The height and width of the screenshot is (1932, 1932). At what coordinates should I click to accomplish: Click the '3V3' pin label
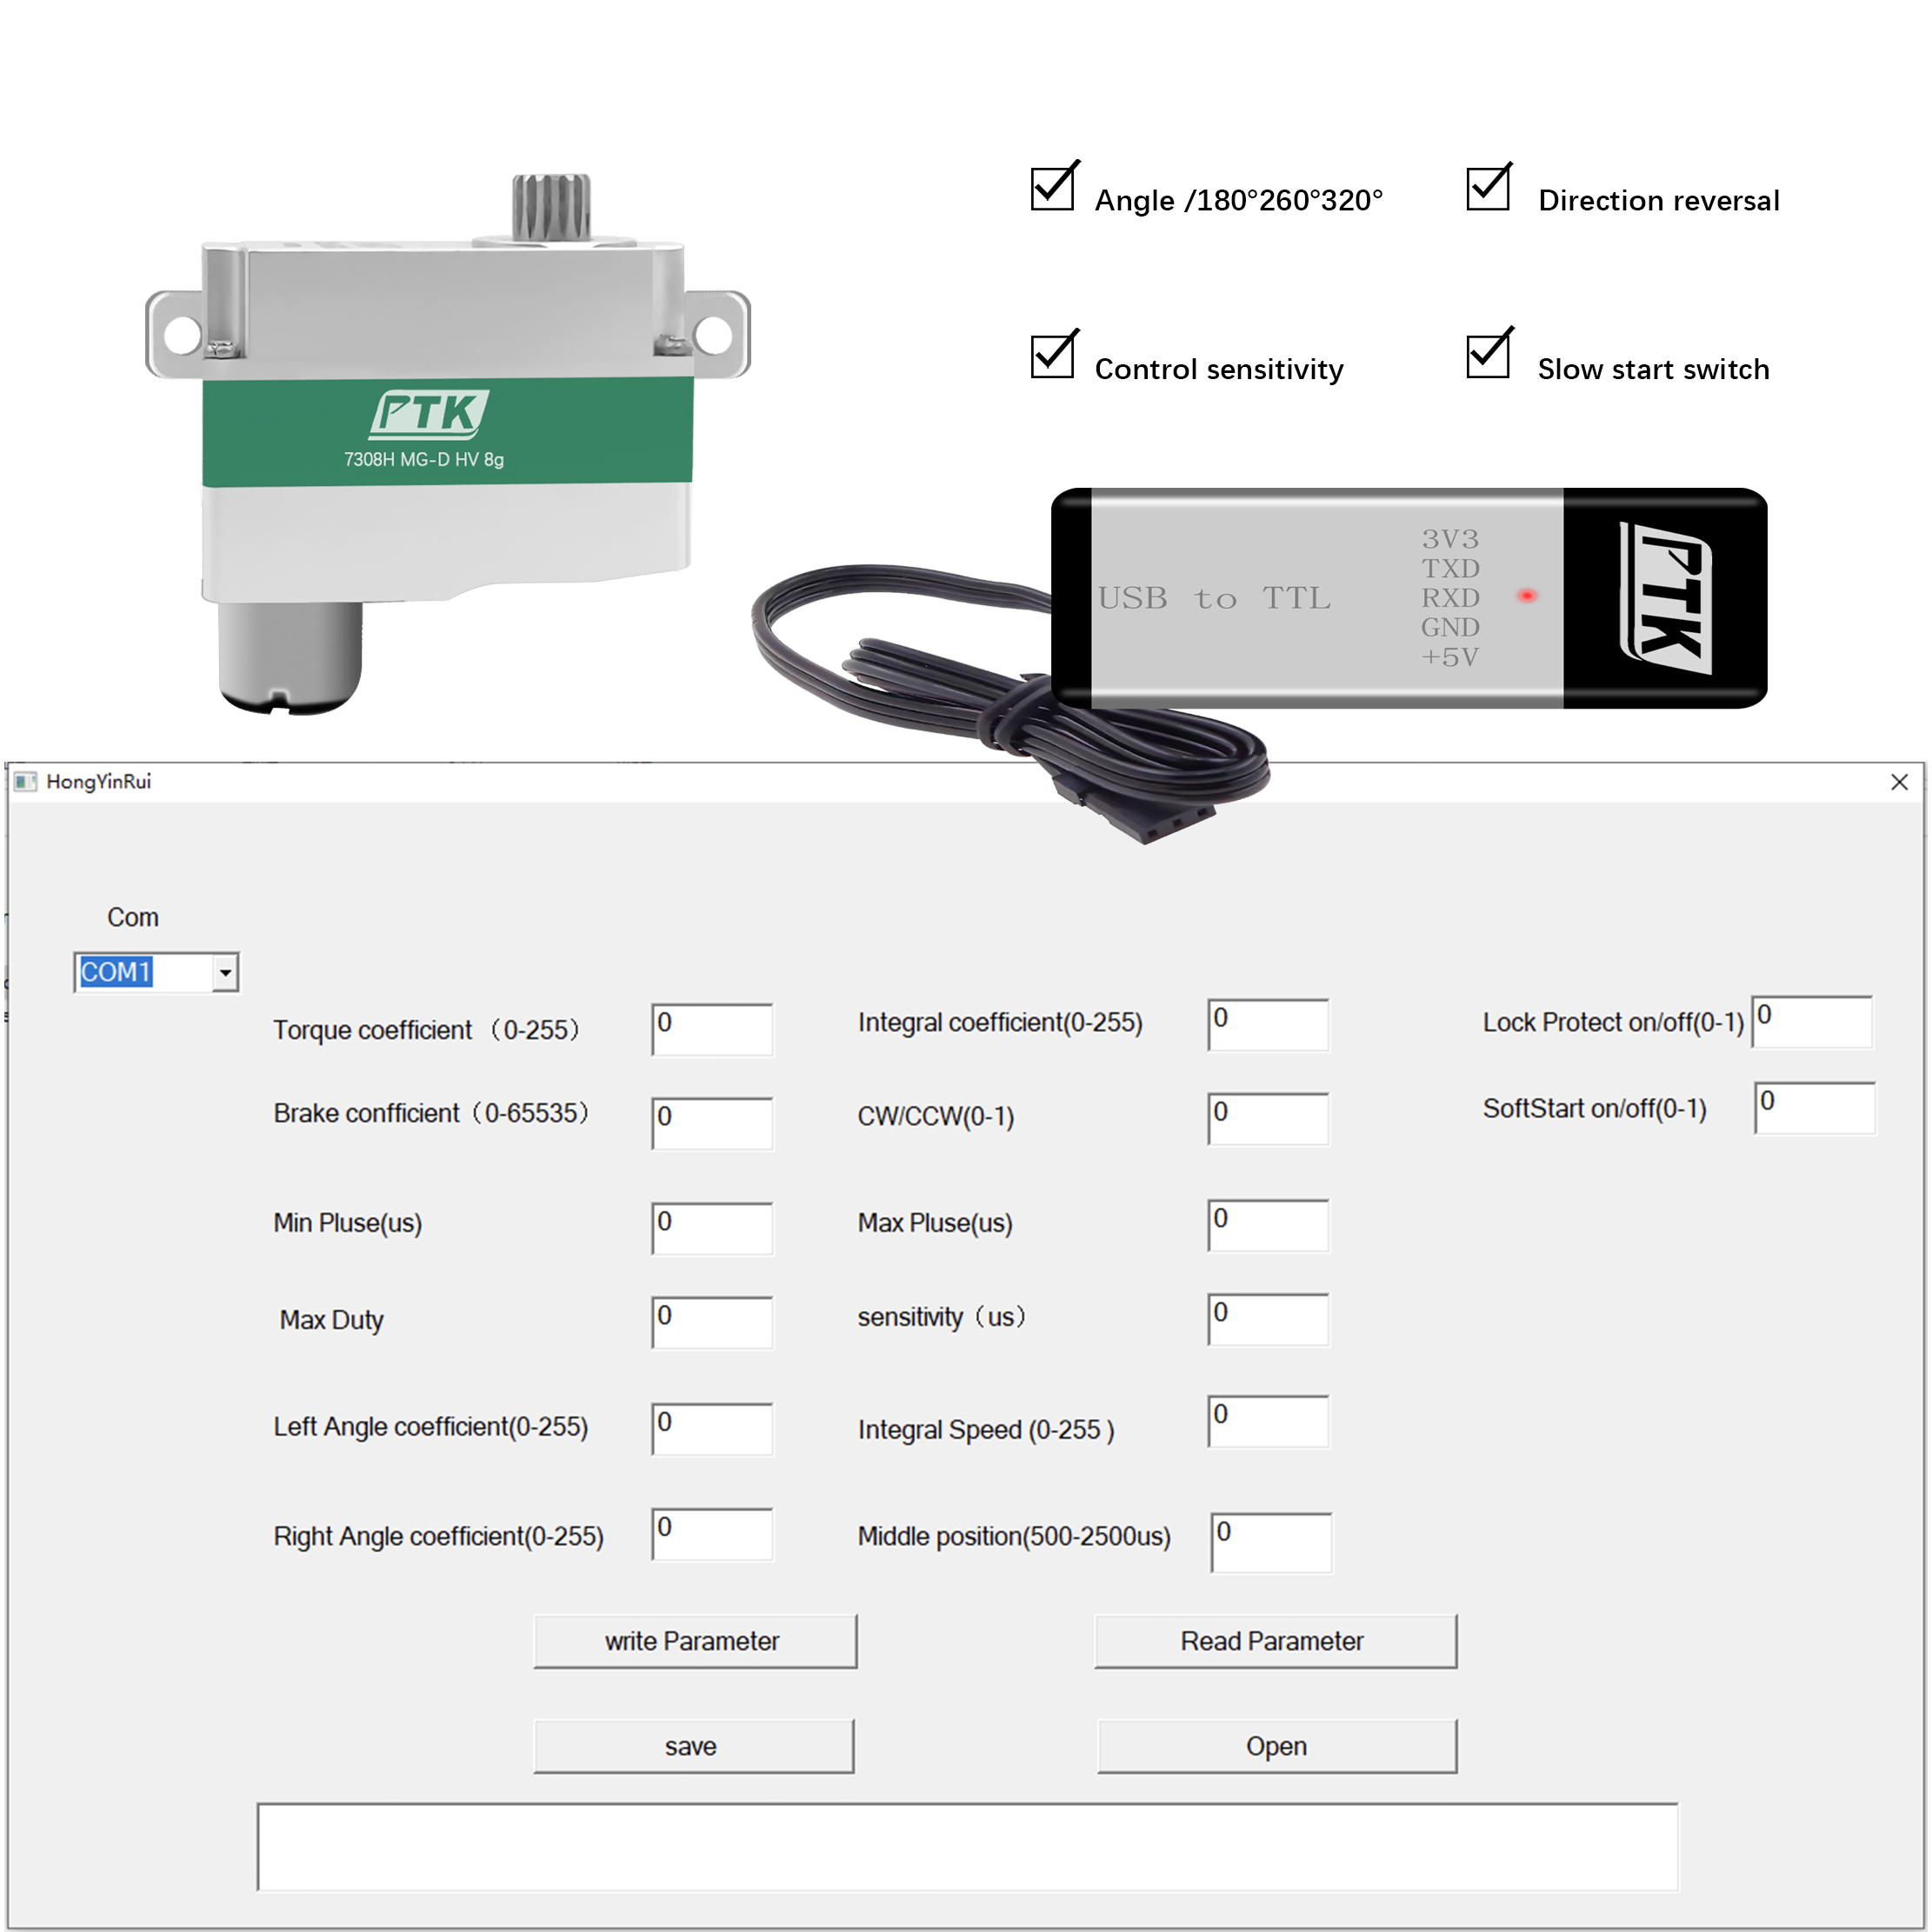click(1450, 539)
